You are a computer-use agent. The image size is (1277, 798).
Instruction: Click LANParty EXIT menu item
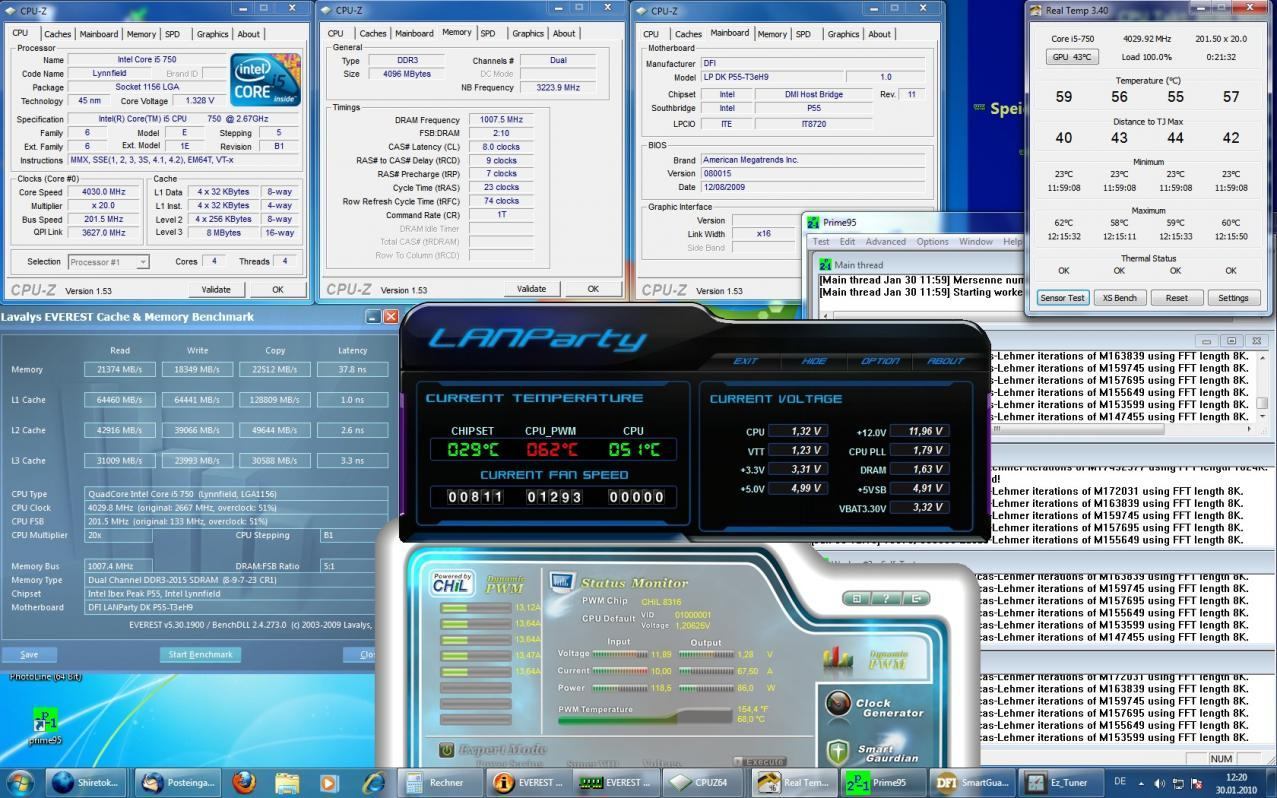tap(745, 361)
